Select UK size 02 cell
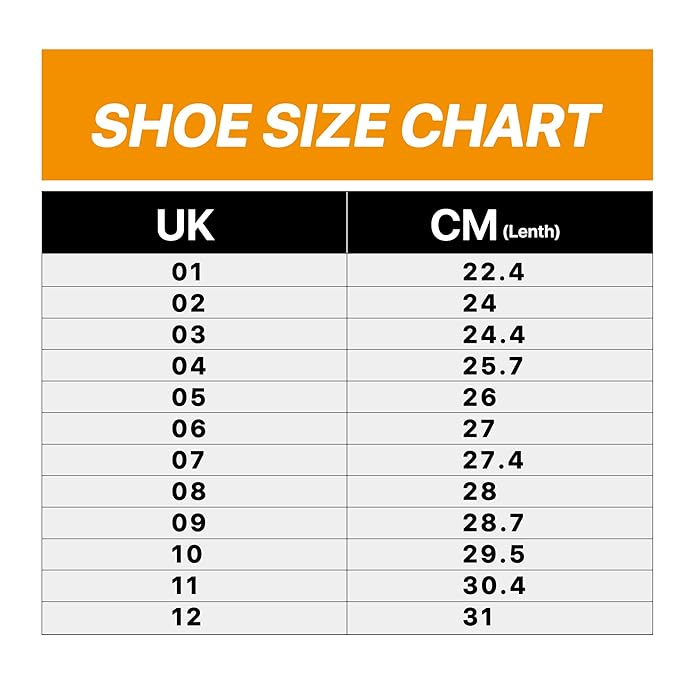Screen dimensions: 695x695 coord(188,304)
